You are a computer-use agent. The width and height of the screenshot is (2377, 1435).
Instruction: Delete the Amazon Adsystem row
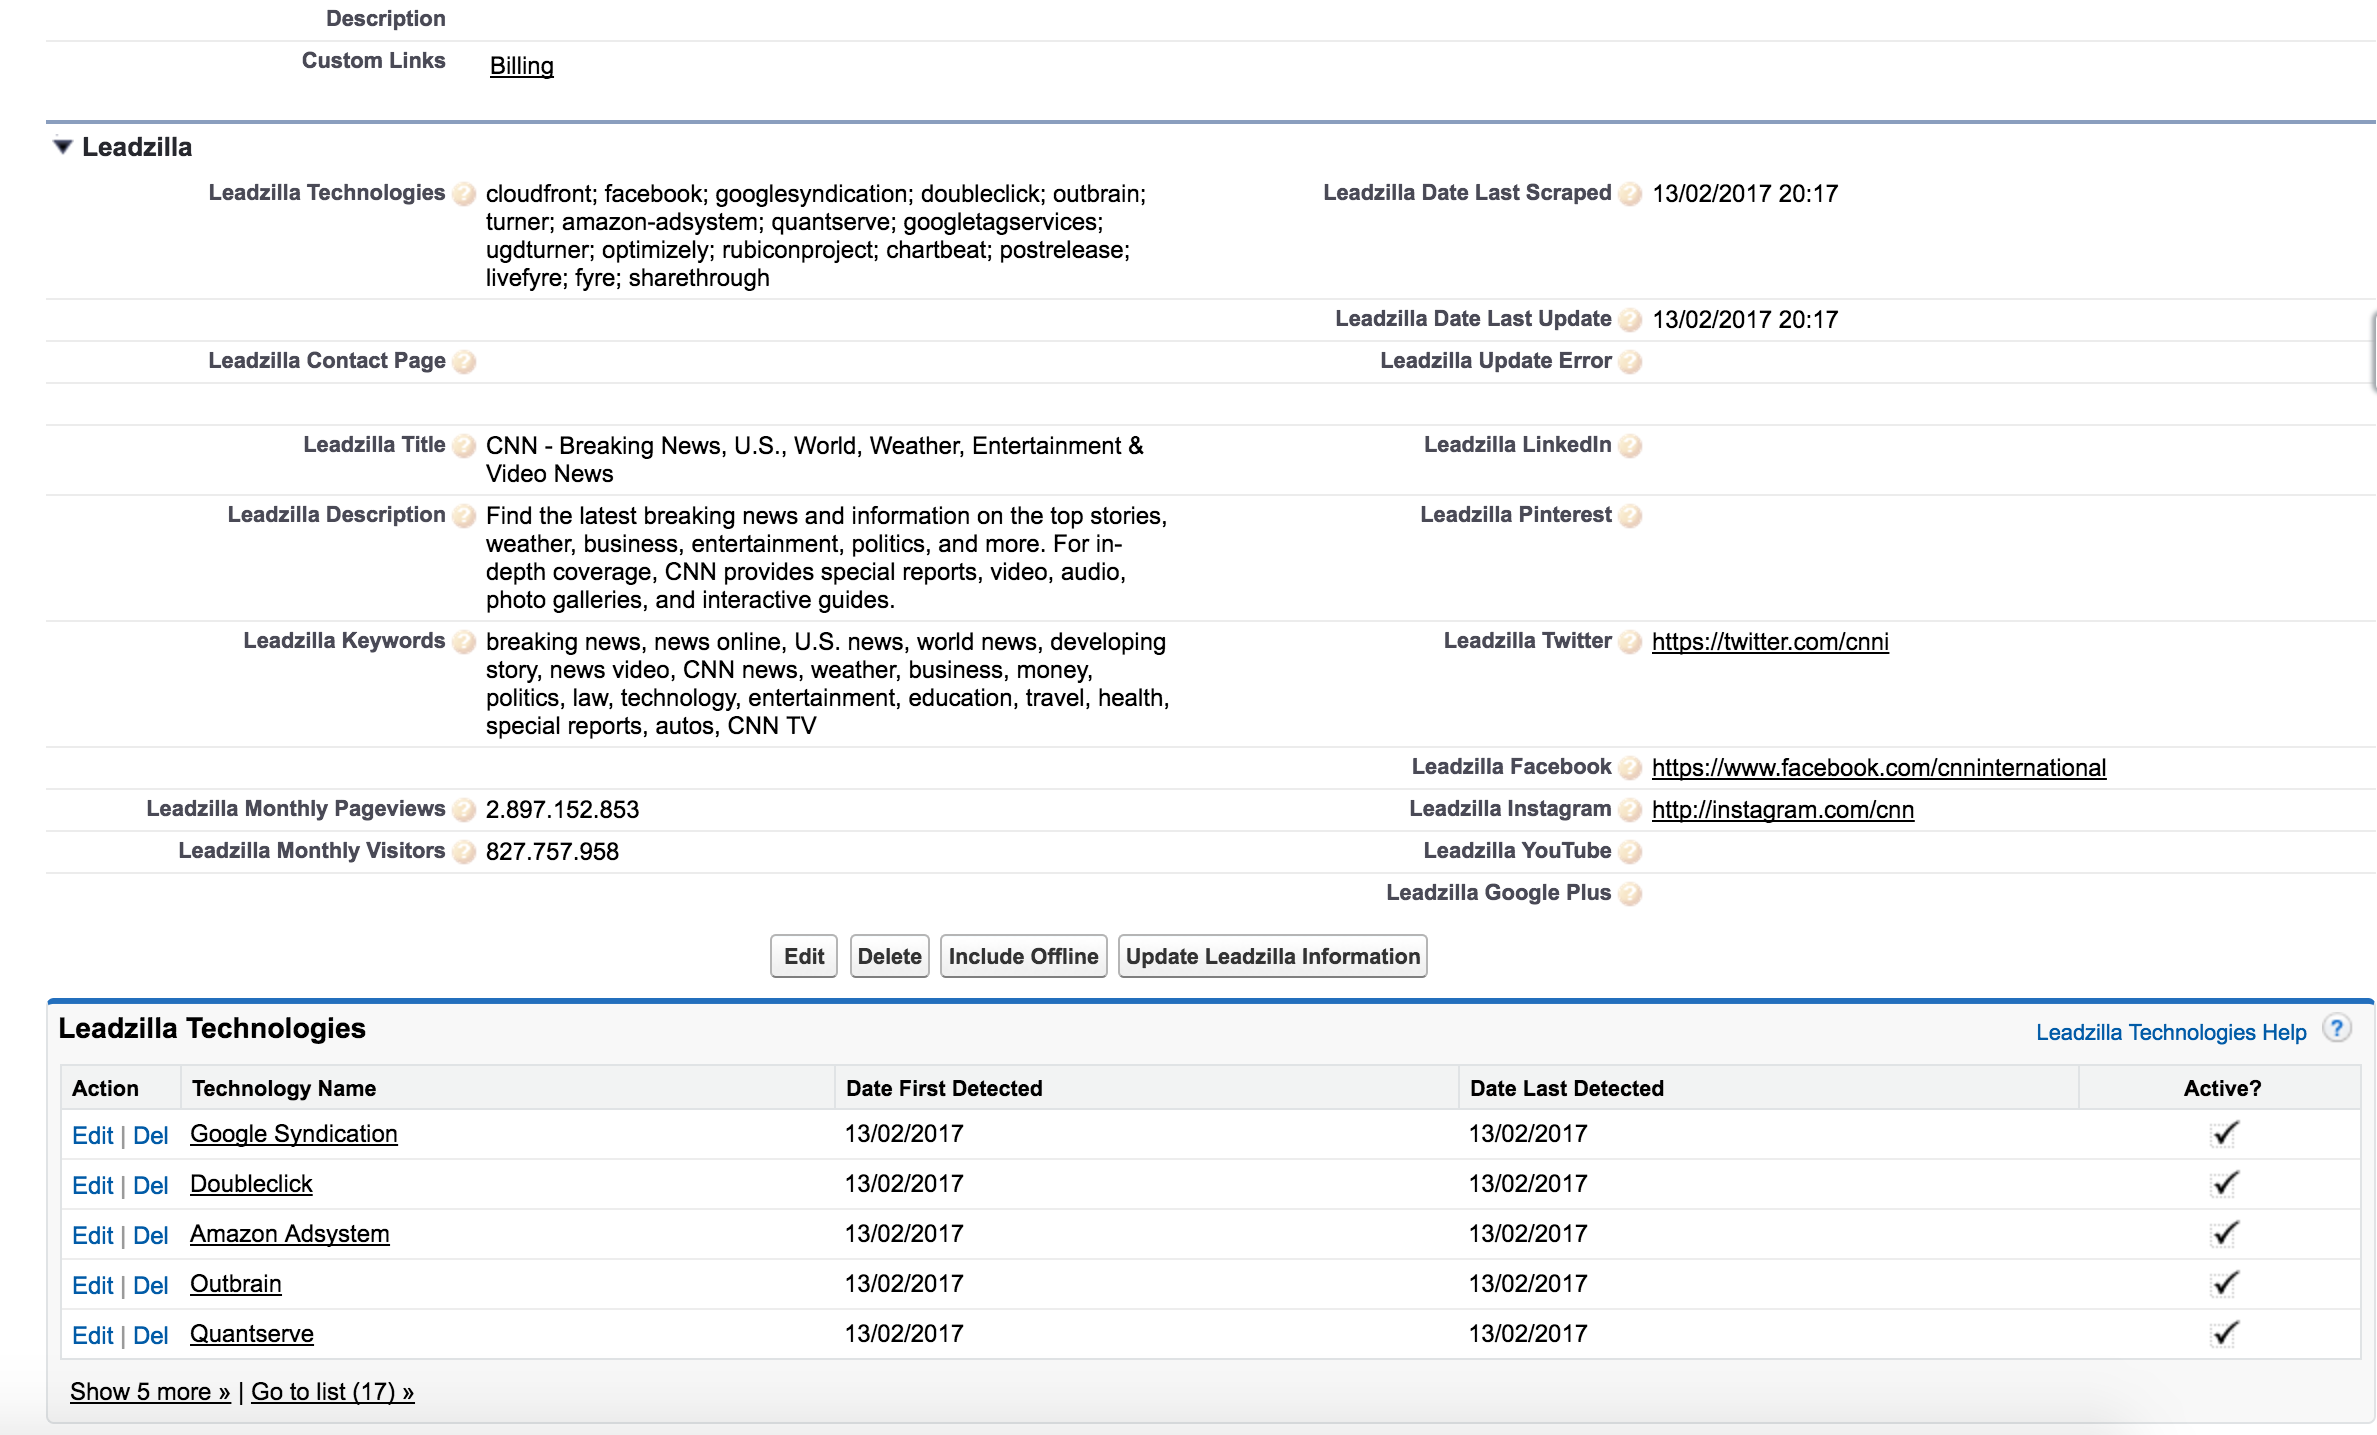(150, 1236)
